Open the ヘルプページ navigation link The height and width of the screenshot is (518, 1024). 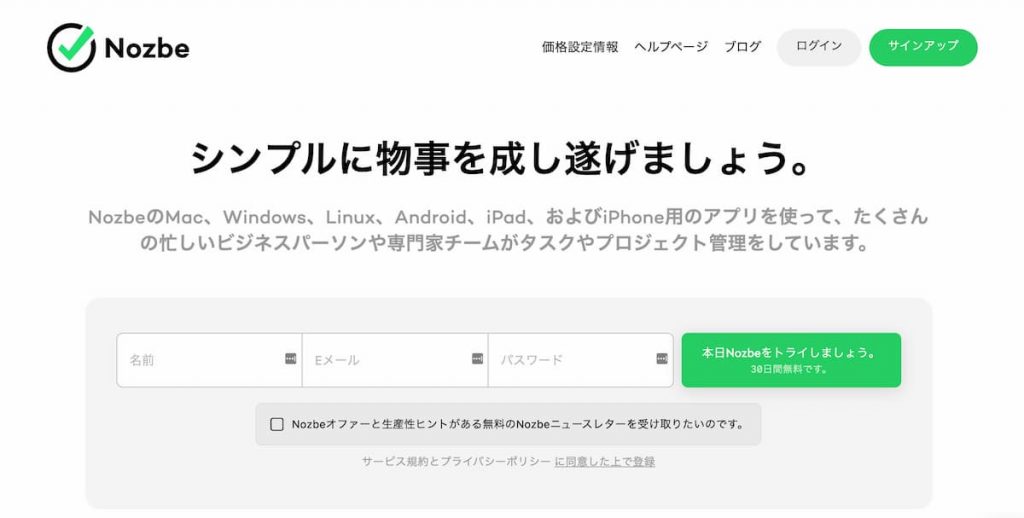click(671, 47)
